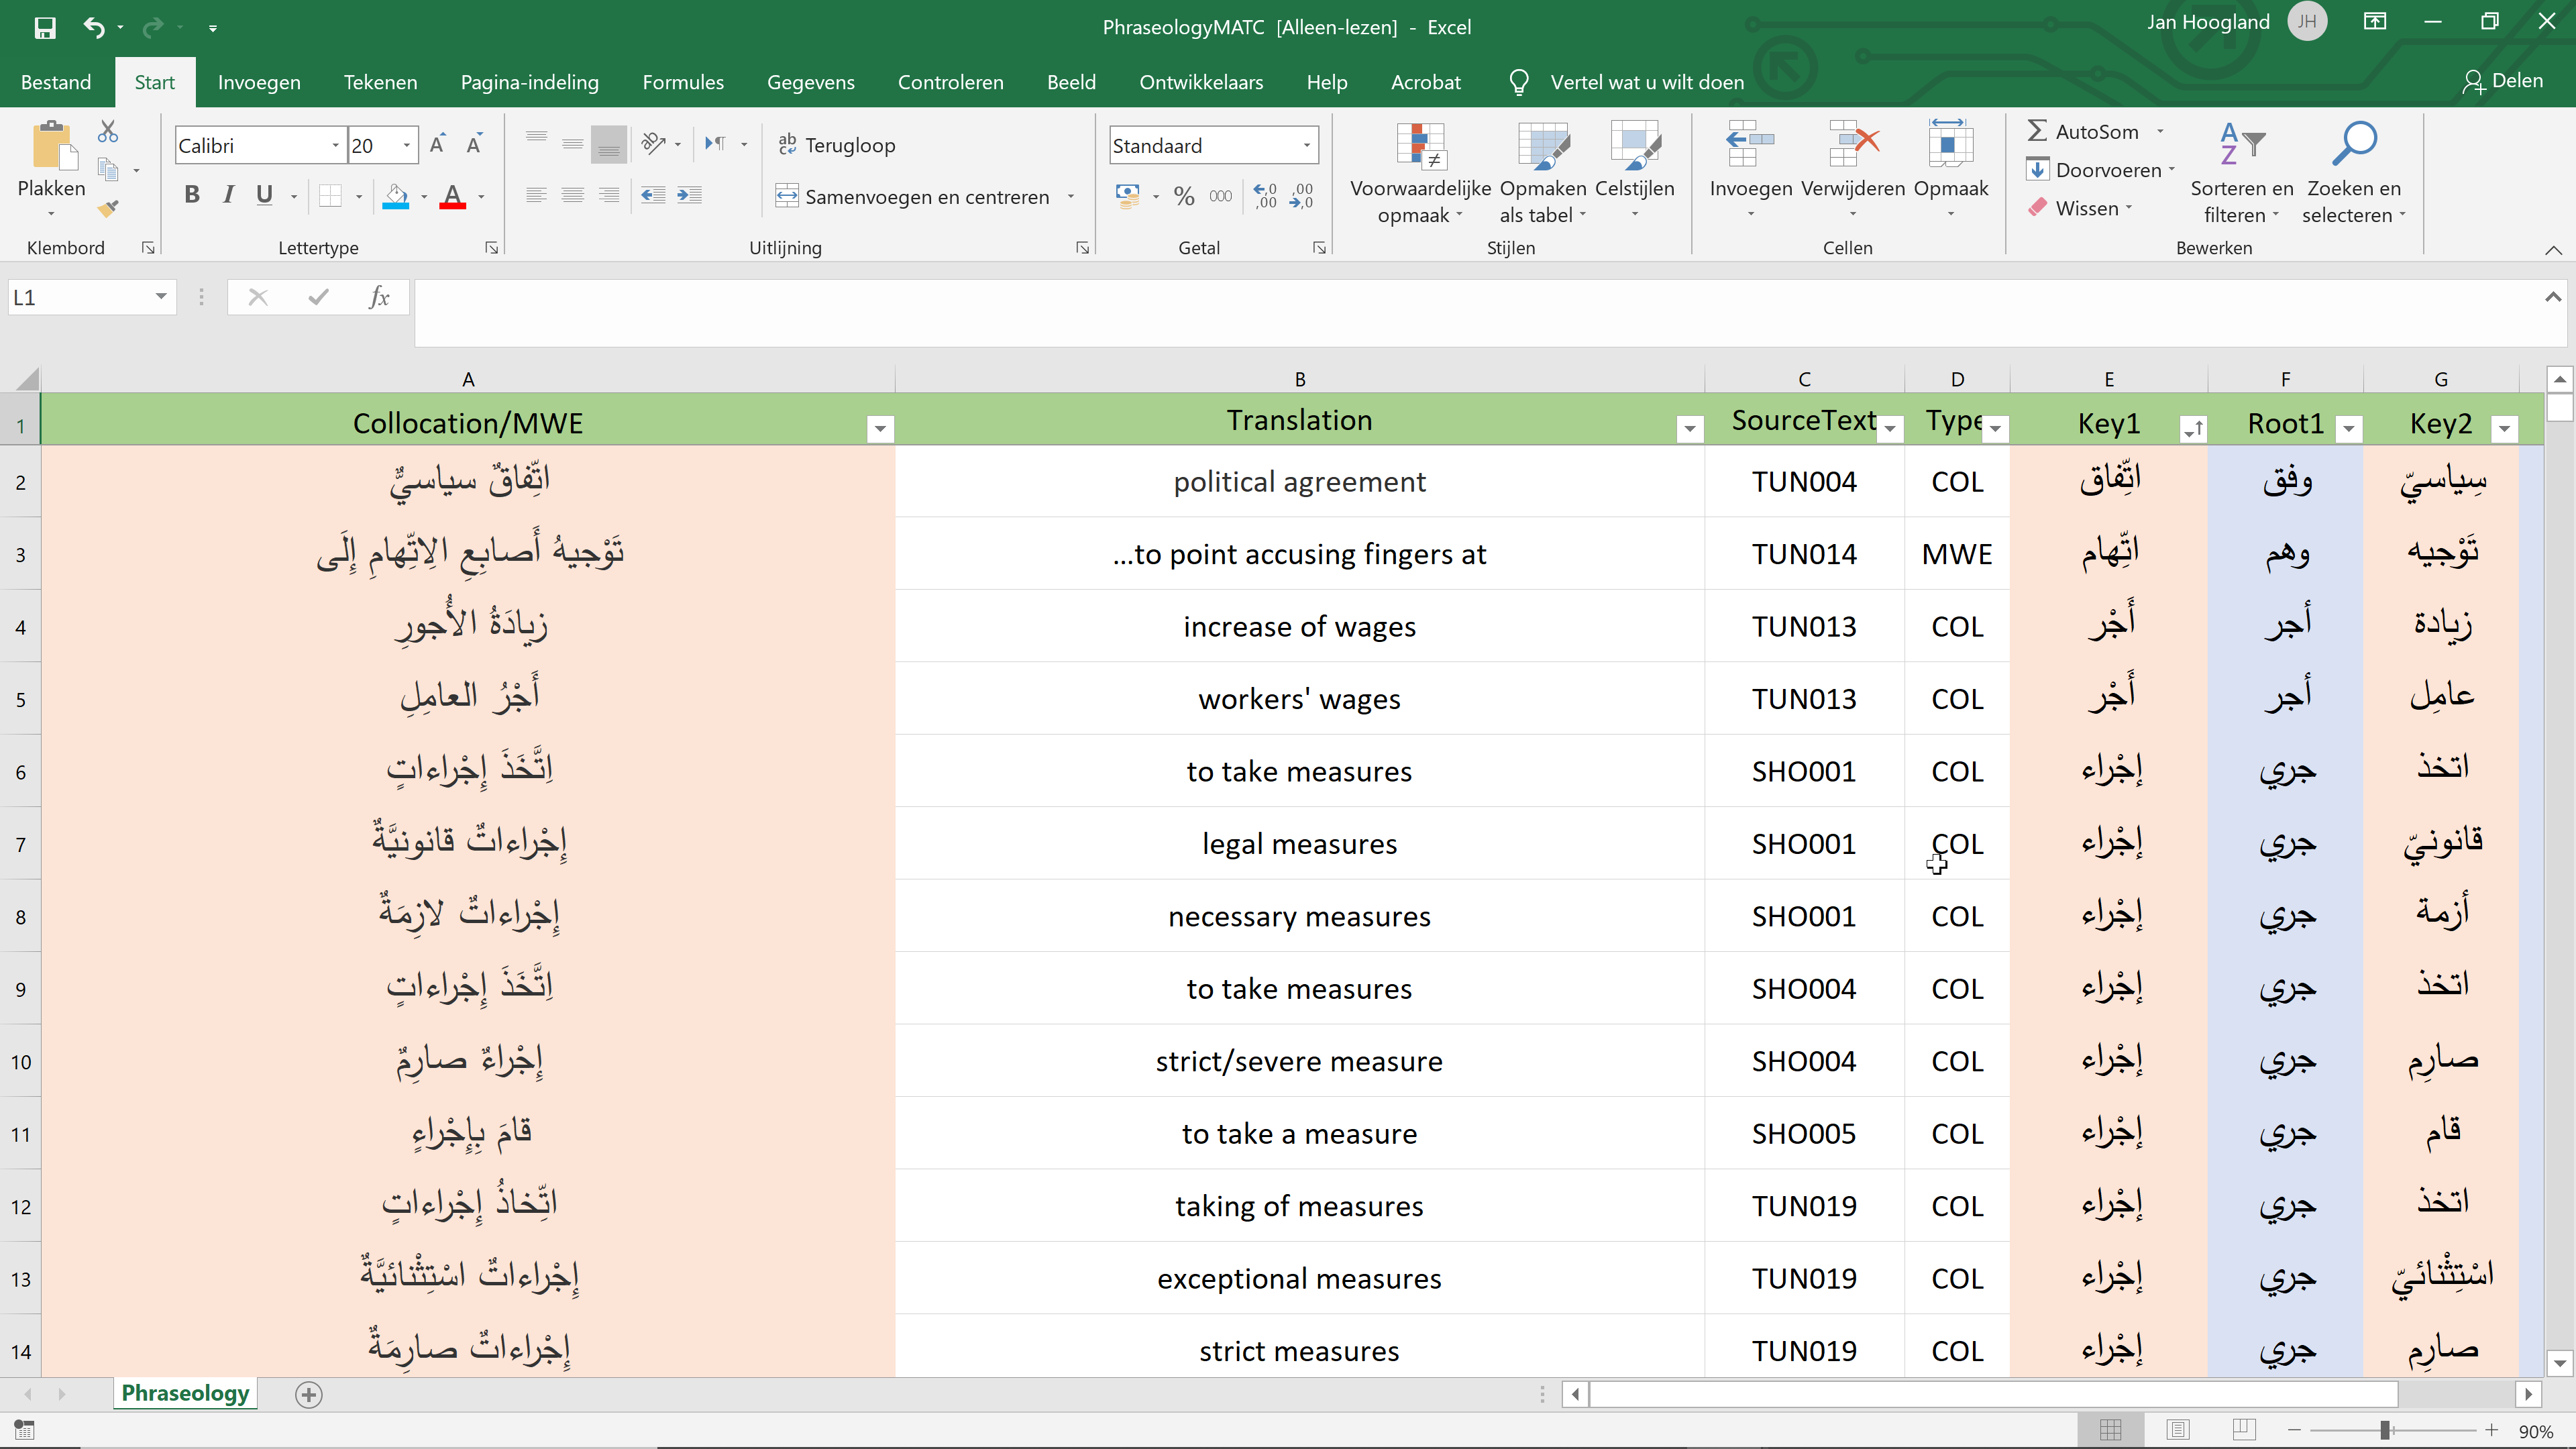The image size is (2576, 1449).
Task: Click the Cut scissors icon
Action: click(x=108, y=131)
